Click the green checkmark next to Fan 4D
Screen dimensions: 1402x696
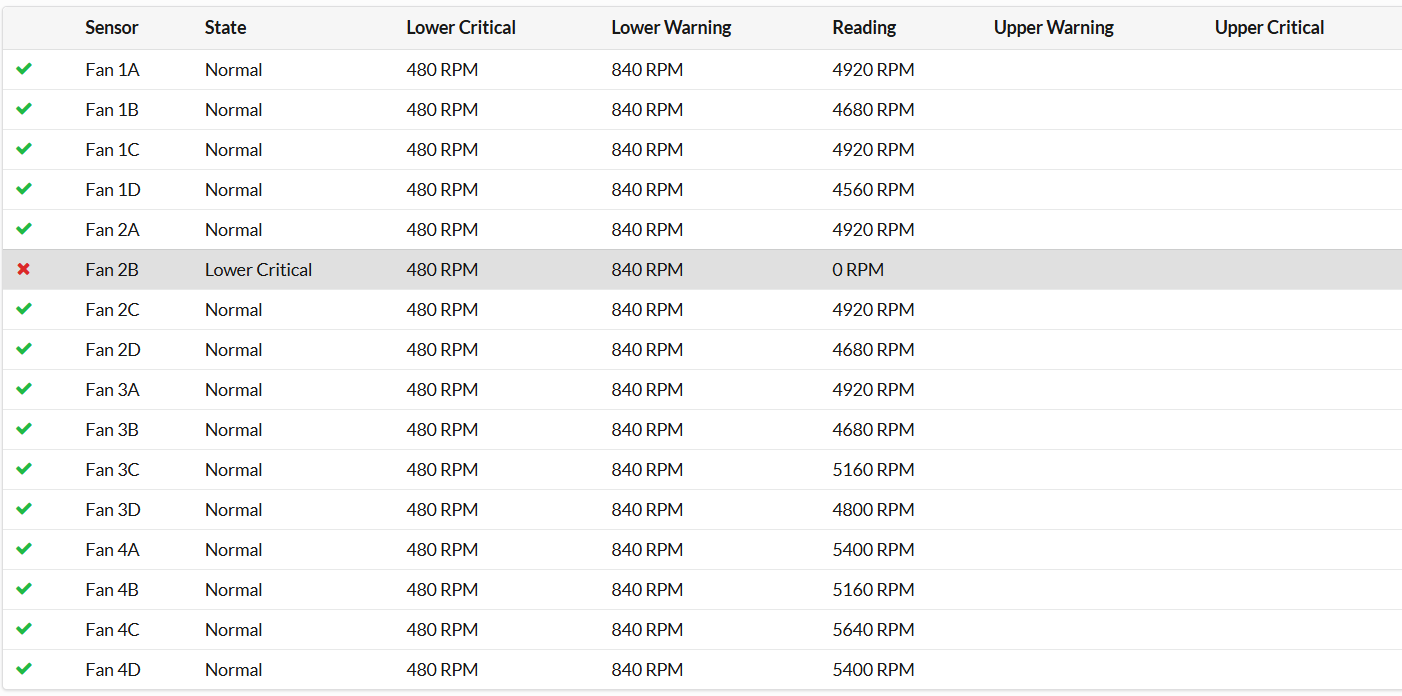click(24, 669)
